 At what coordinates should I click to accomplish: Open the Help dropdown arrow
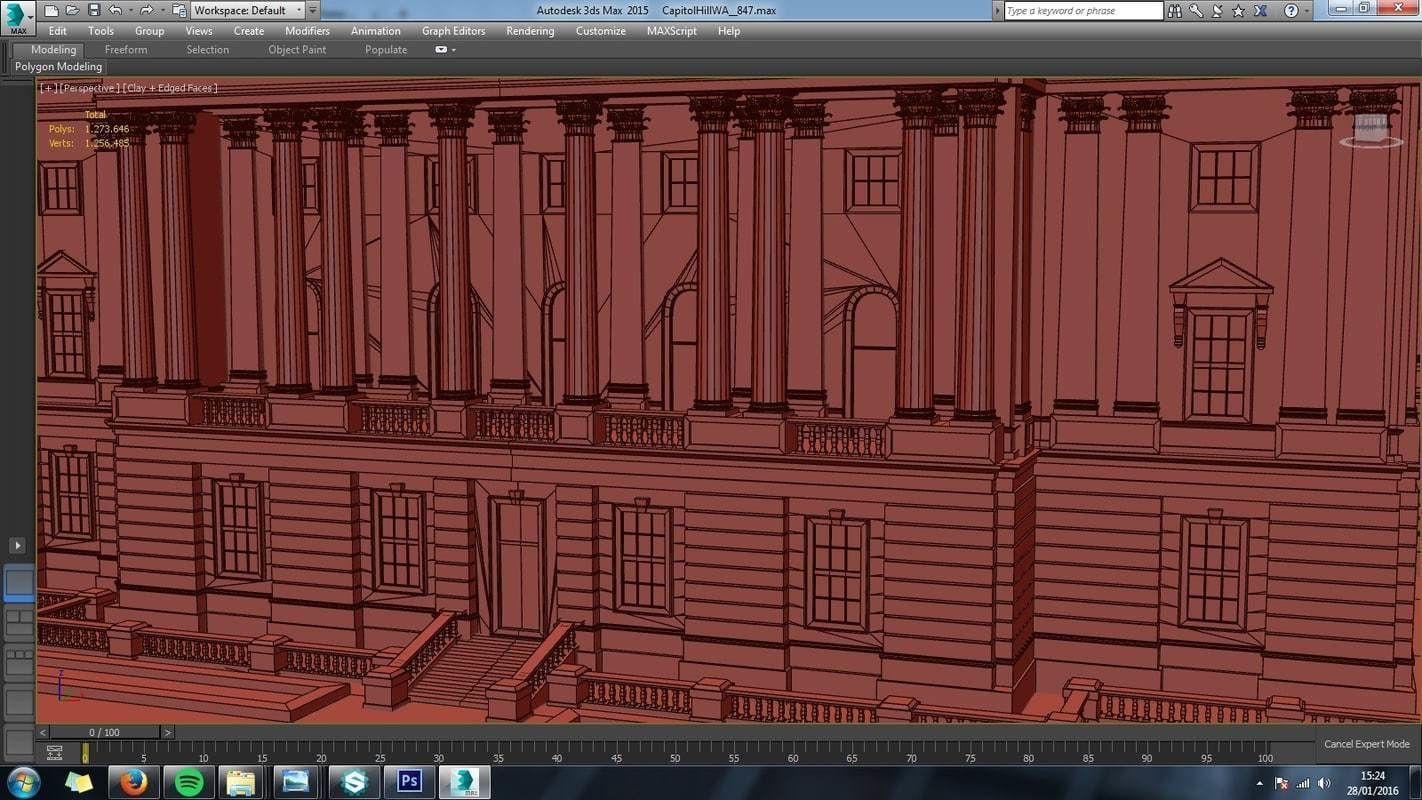[1306, 10]
